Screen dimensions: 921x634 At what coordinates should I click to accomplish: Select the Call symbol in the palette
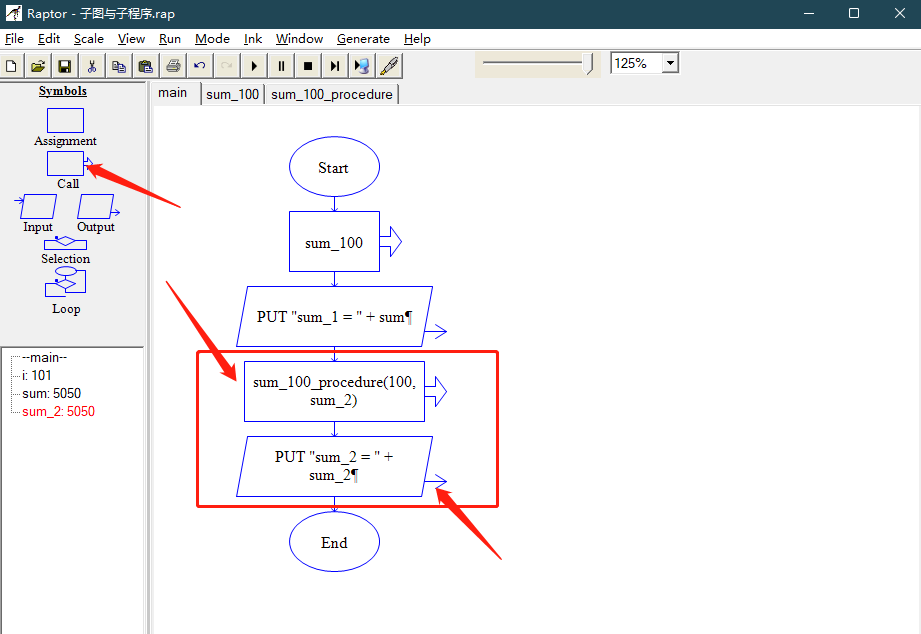[66, 163]
